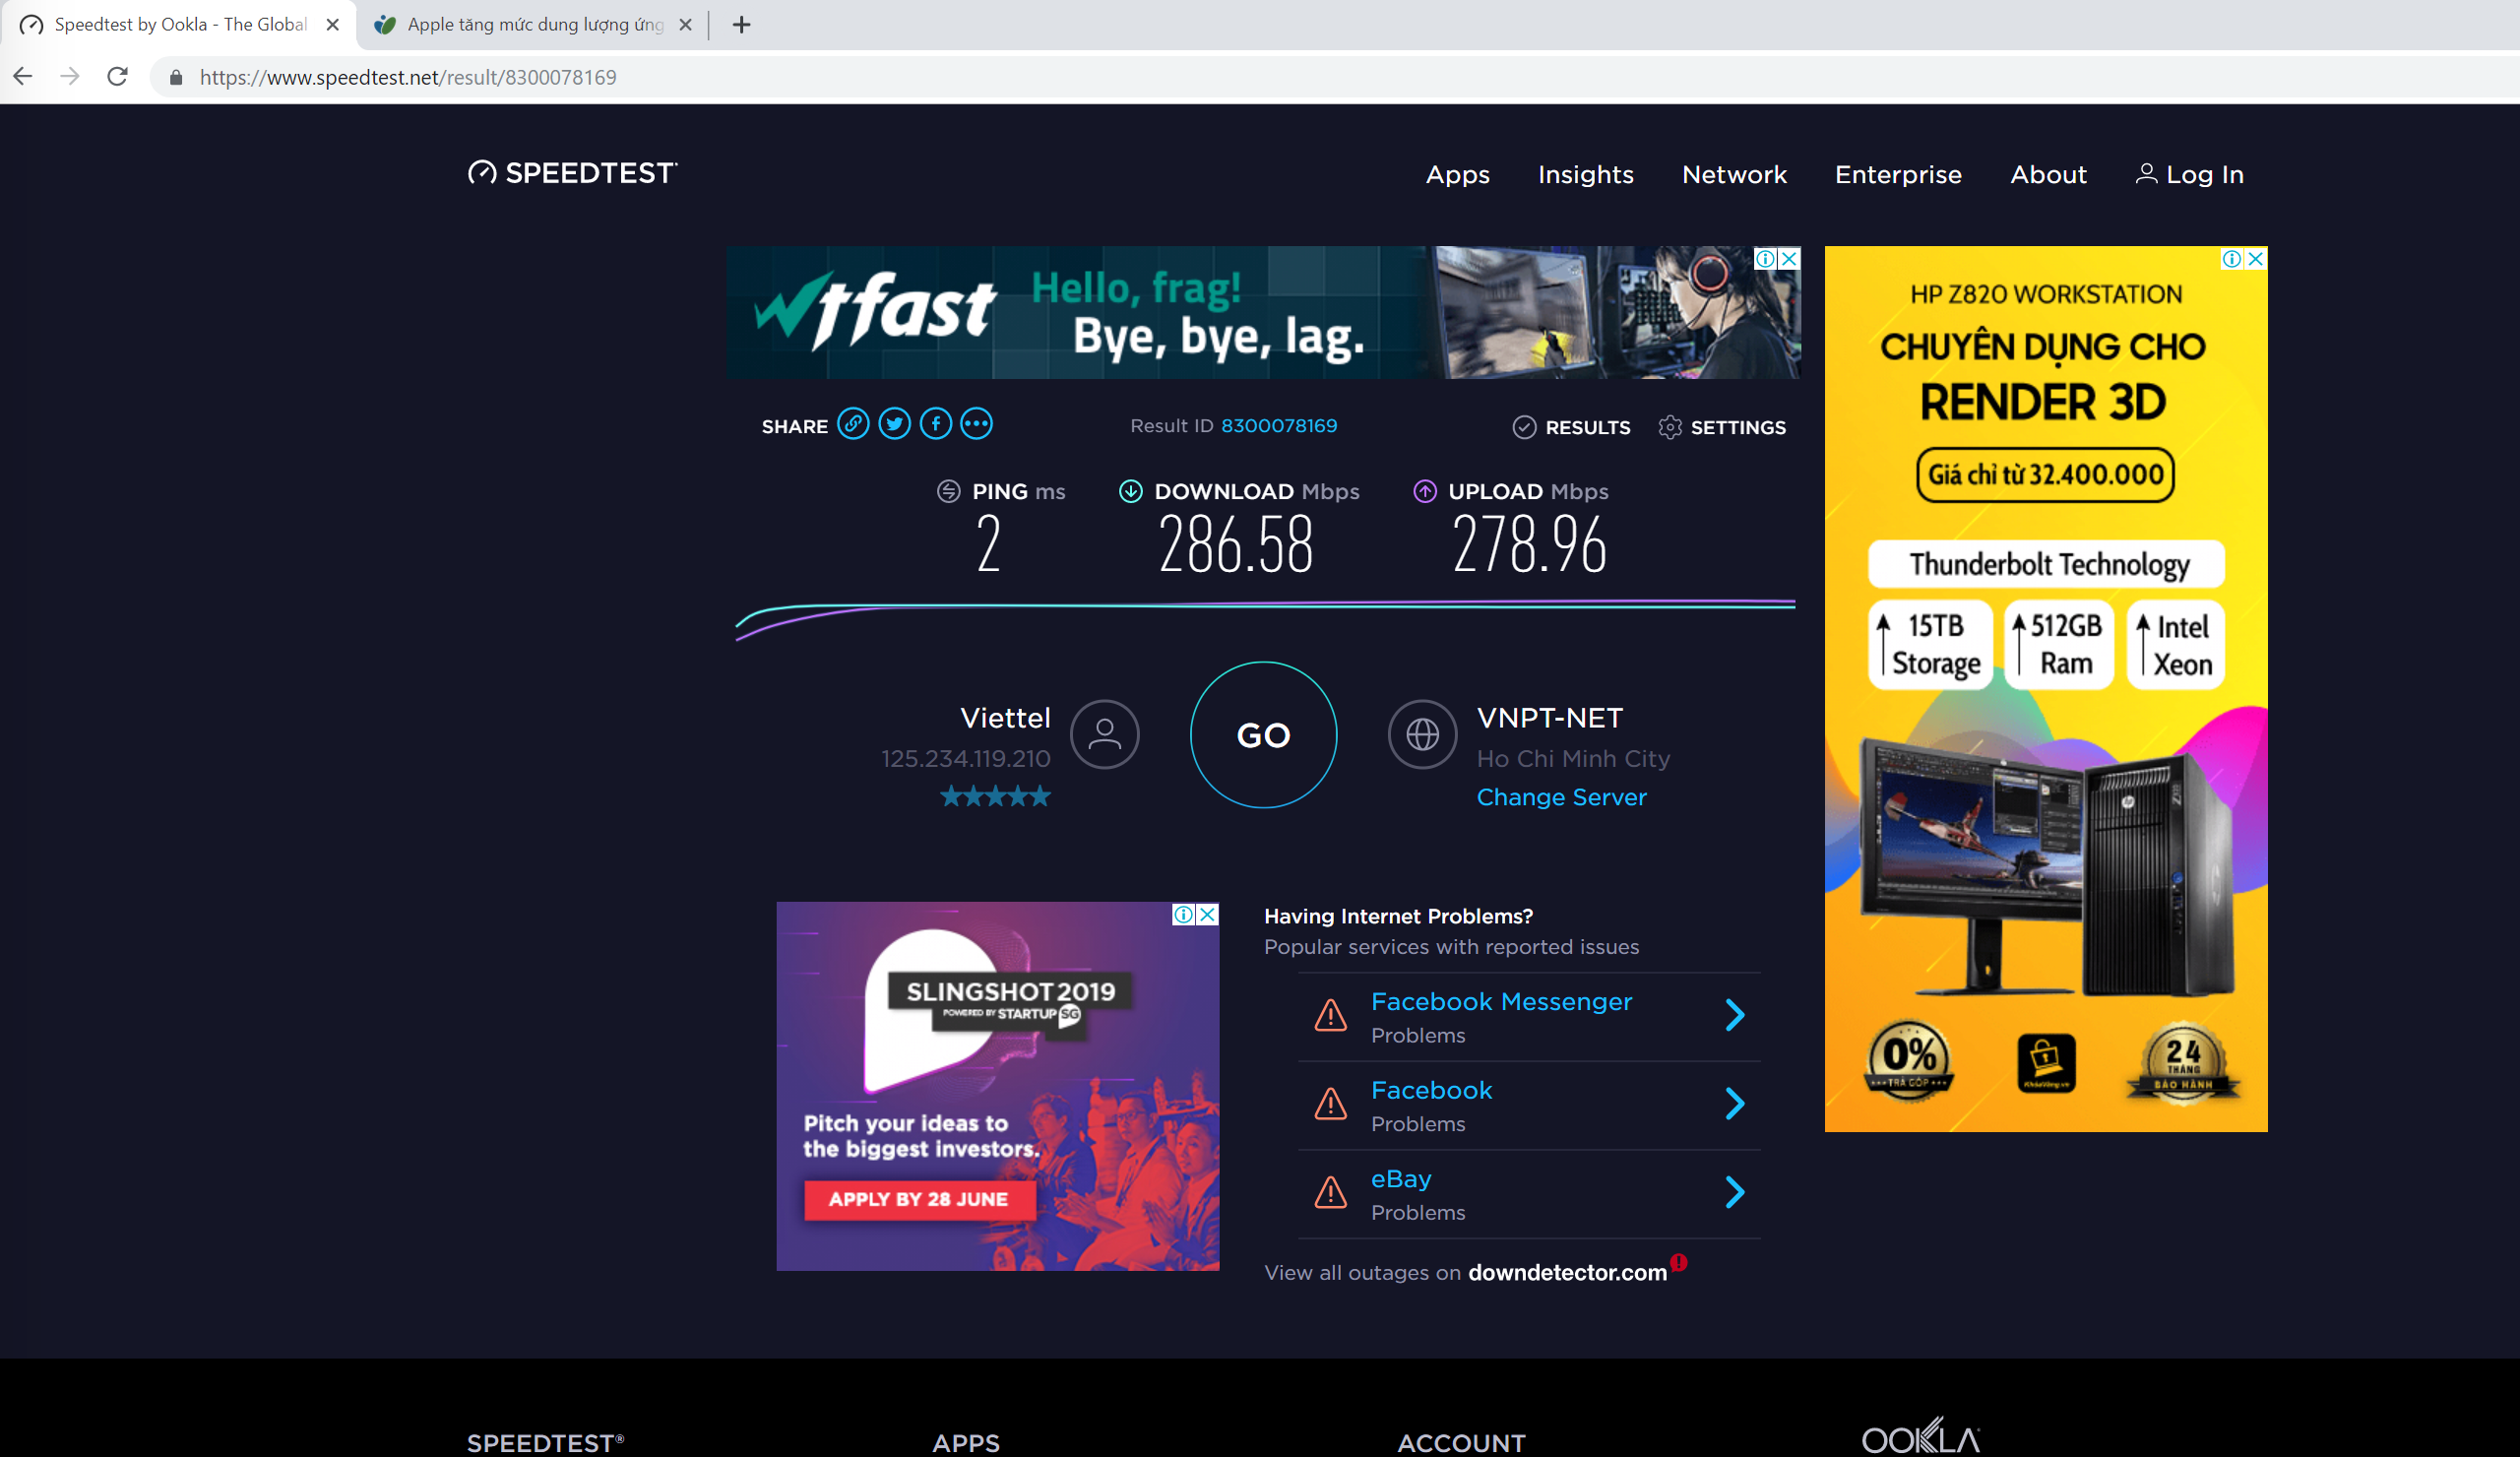Click the SPEEDTEST logo

pos(573,173)
